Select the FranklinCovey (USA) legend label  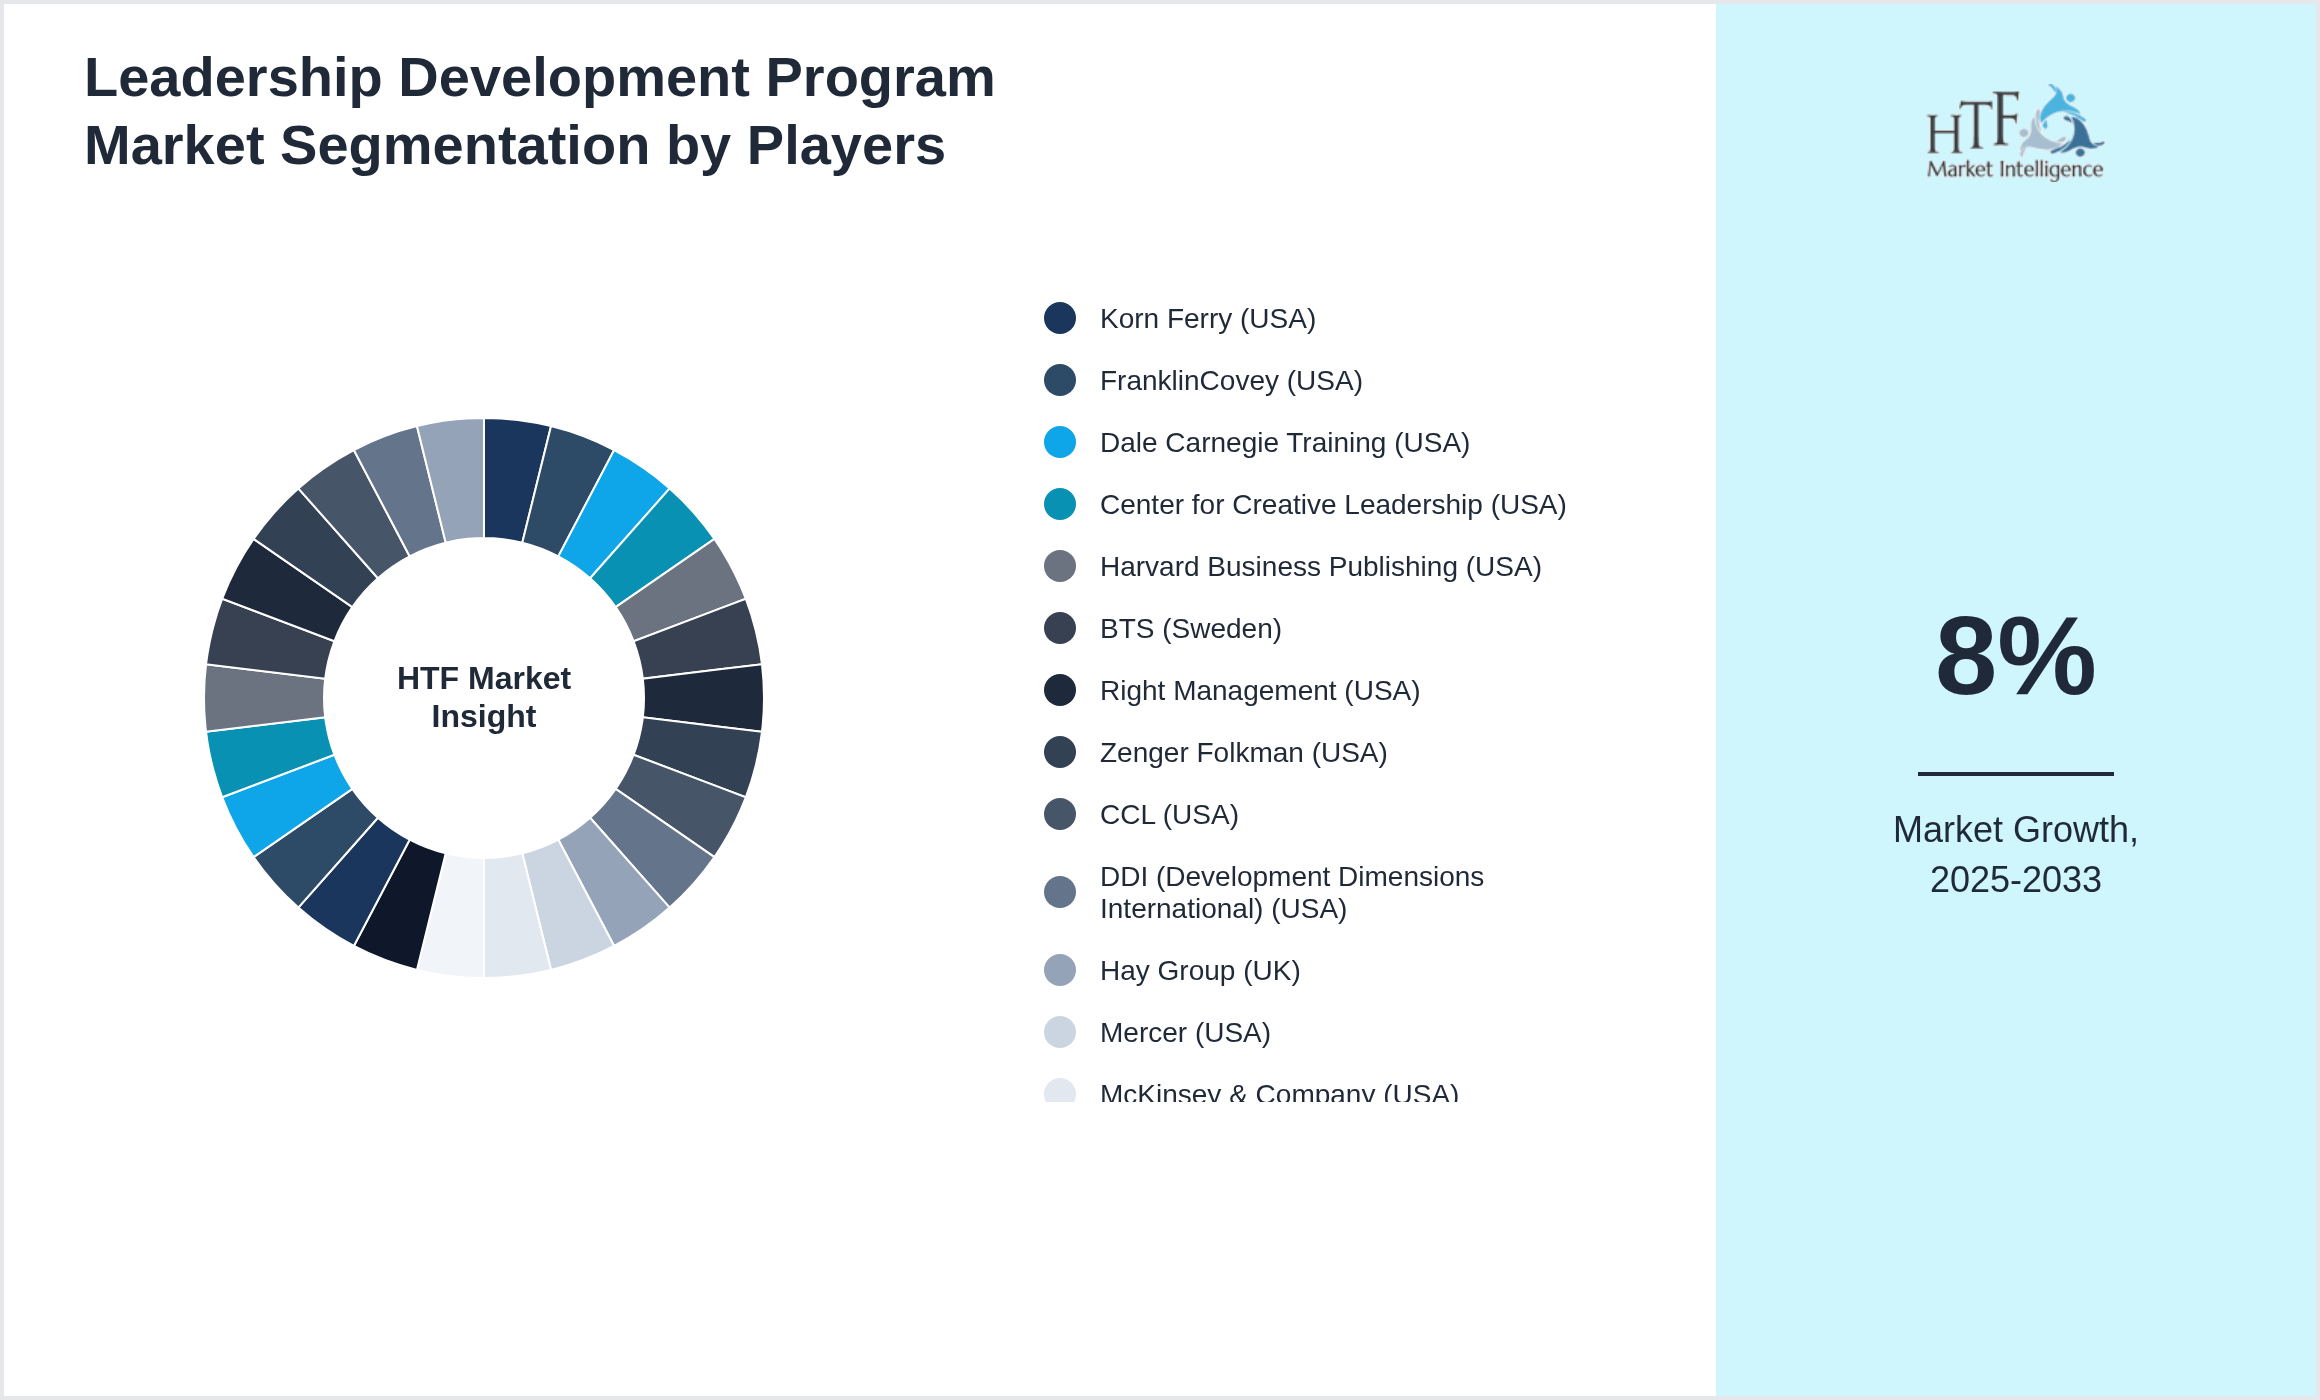1231,381
